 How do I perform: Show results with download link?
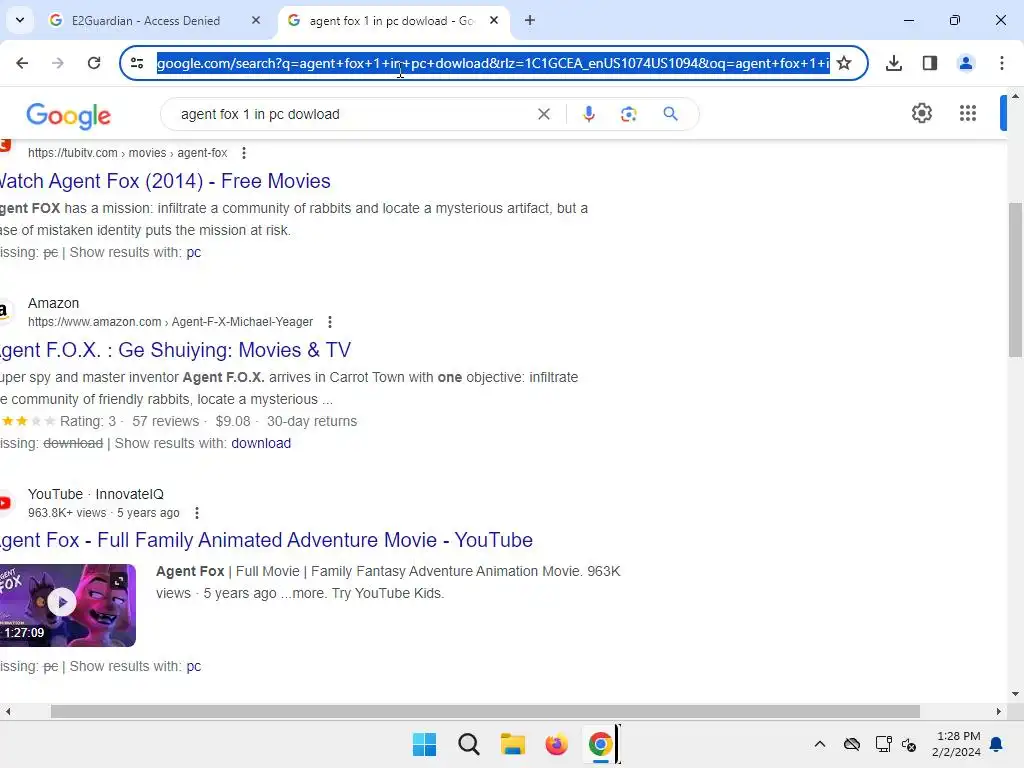tap(261, 443)
